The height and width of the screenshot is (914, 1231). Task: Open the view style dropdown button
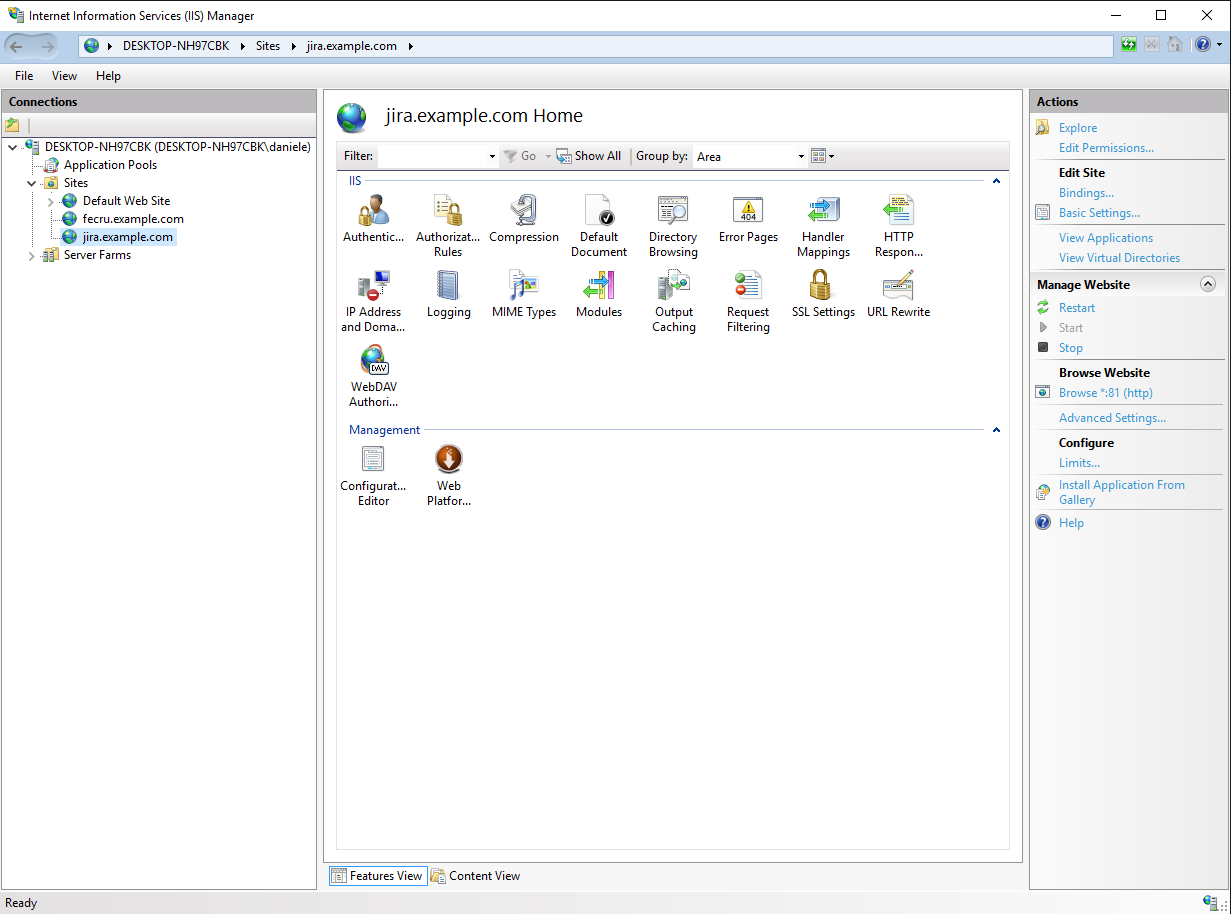coord(822,156)
